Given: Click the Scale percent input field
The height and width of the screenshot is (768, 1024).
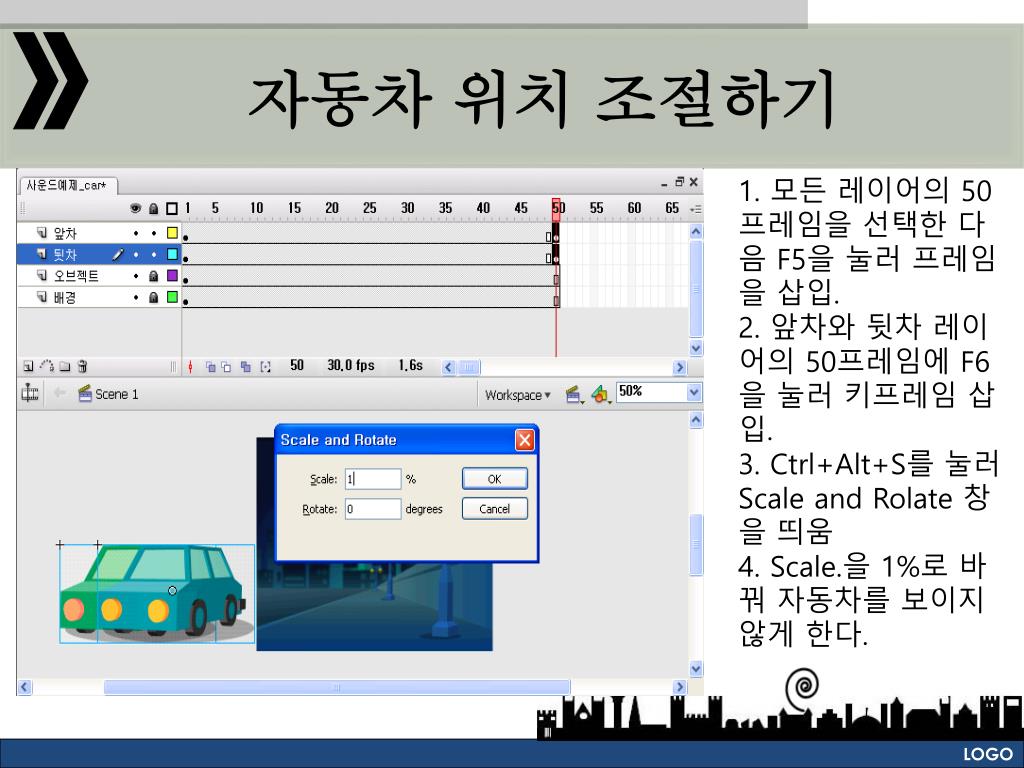Looking at the screenshot, I should [373, 479].
